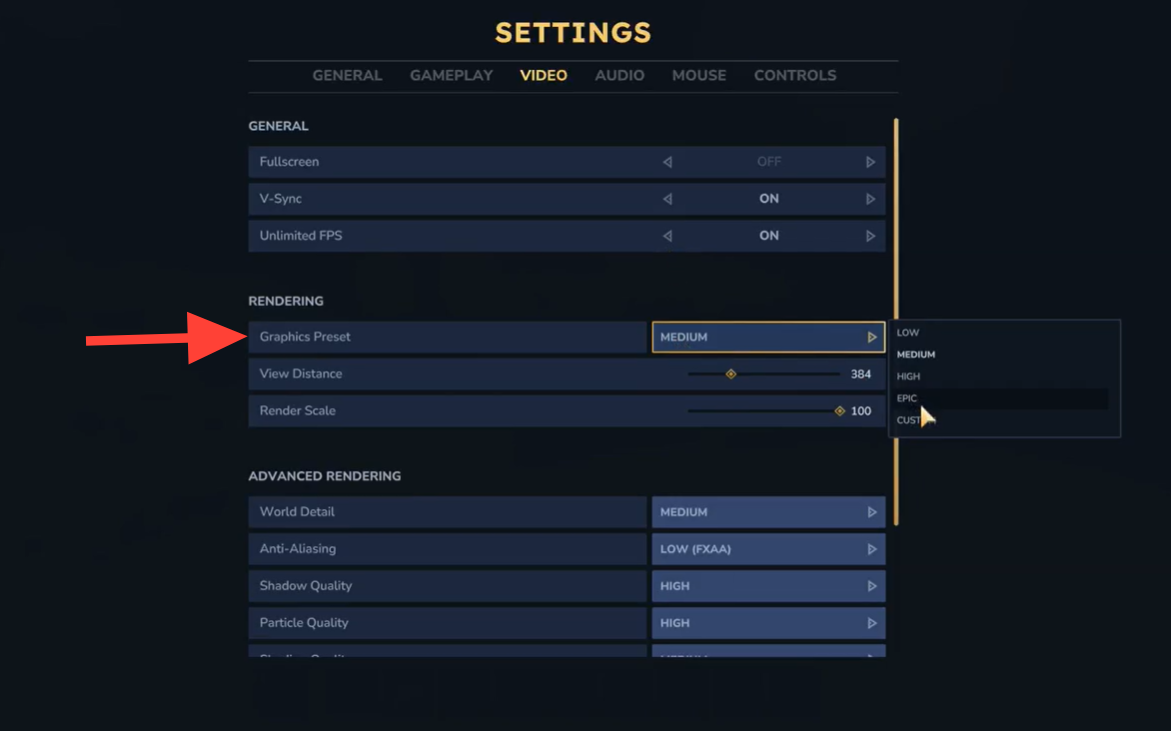Switch to the Audio tab

[620, 75]
